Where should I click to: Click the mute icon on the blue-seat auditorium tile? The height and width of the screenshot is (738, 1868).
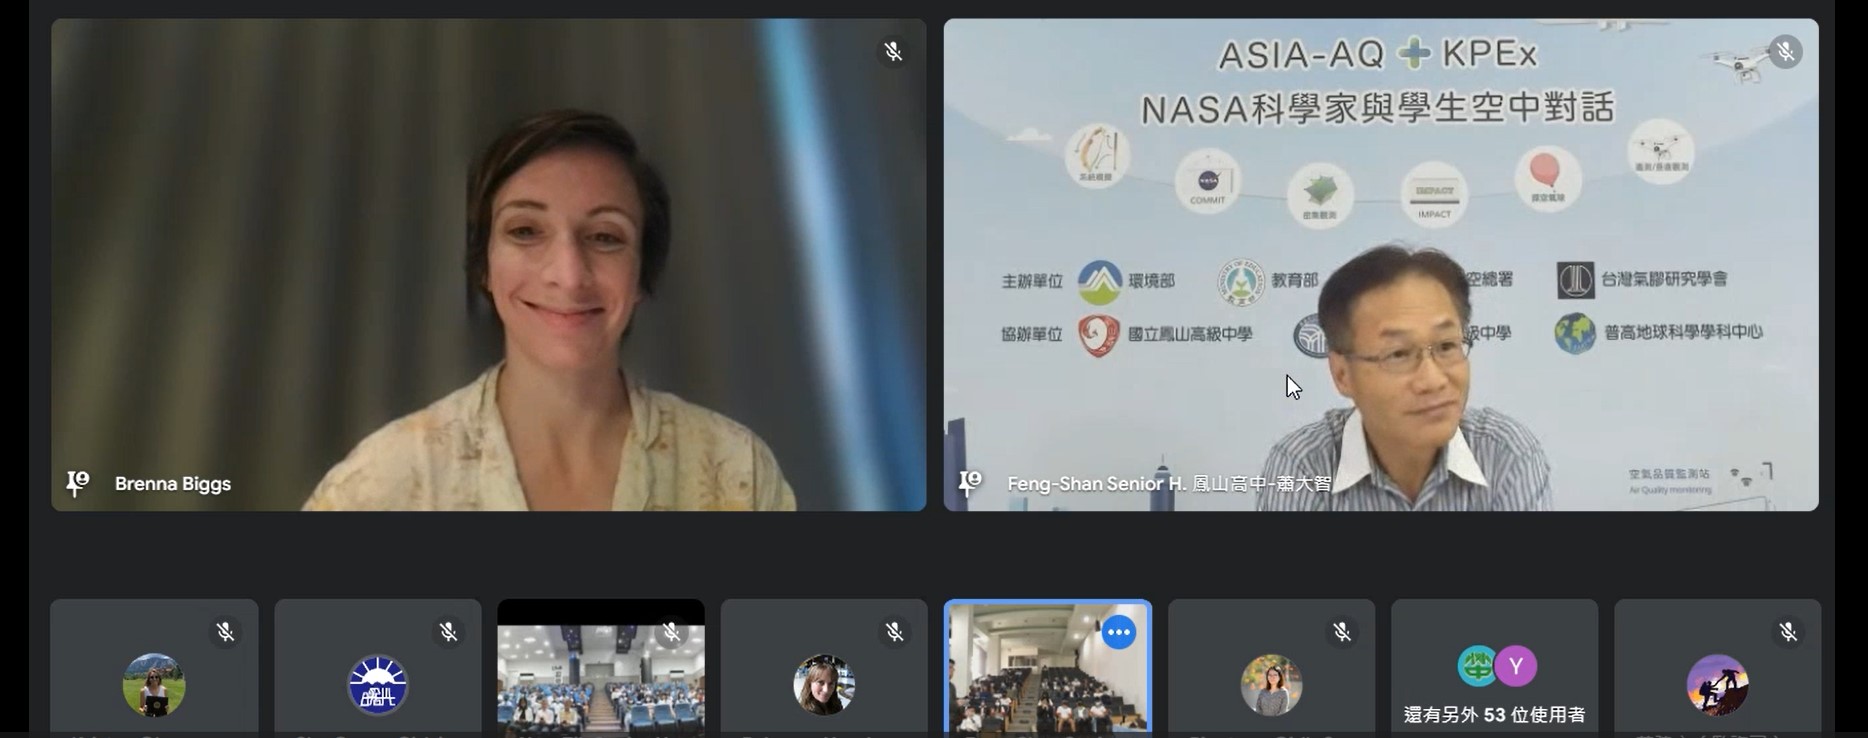coord(671,632)
